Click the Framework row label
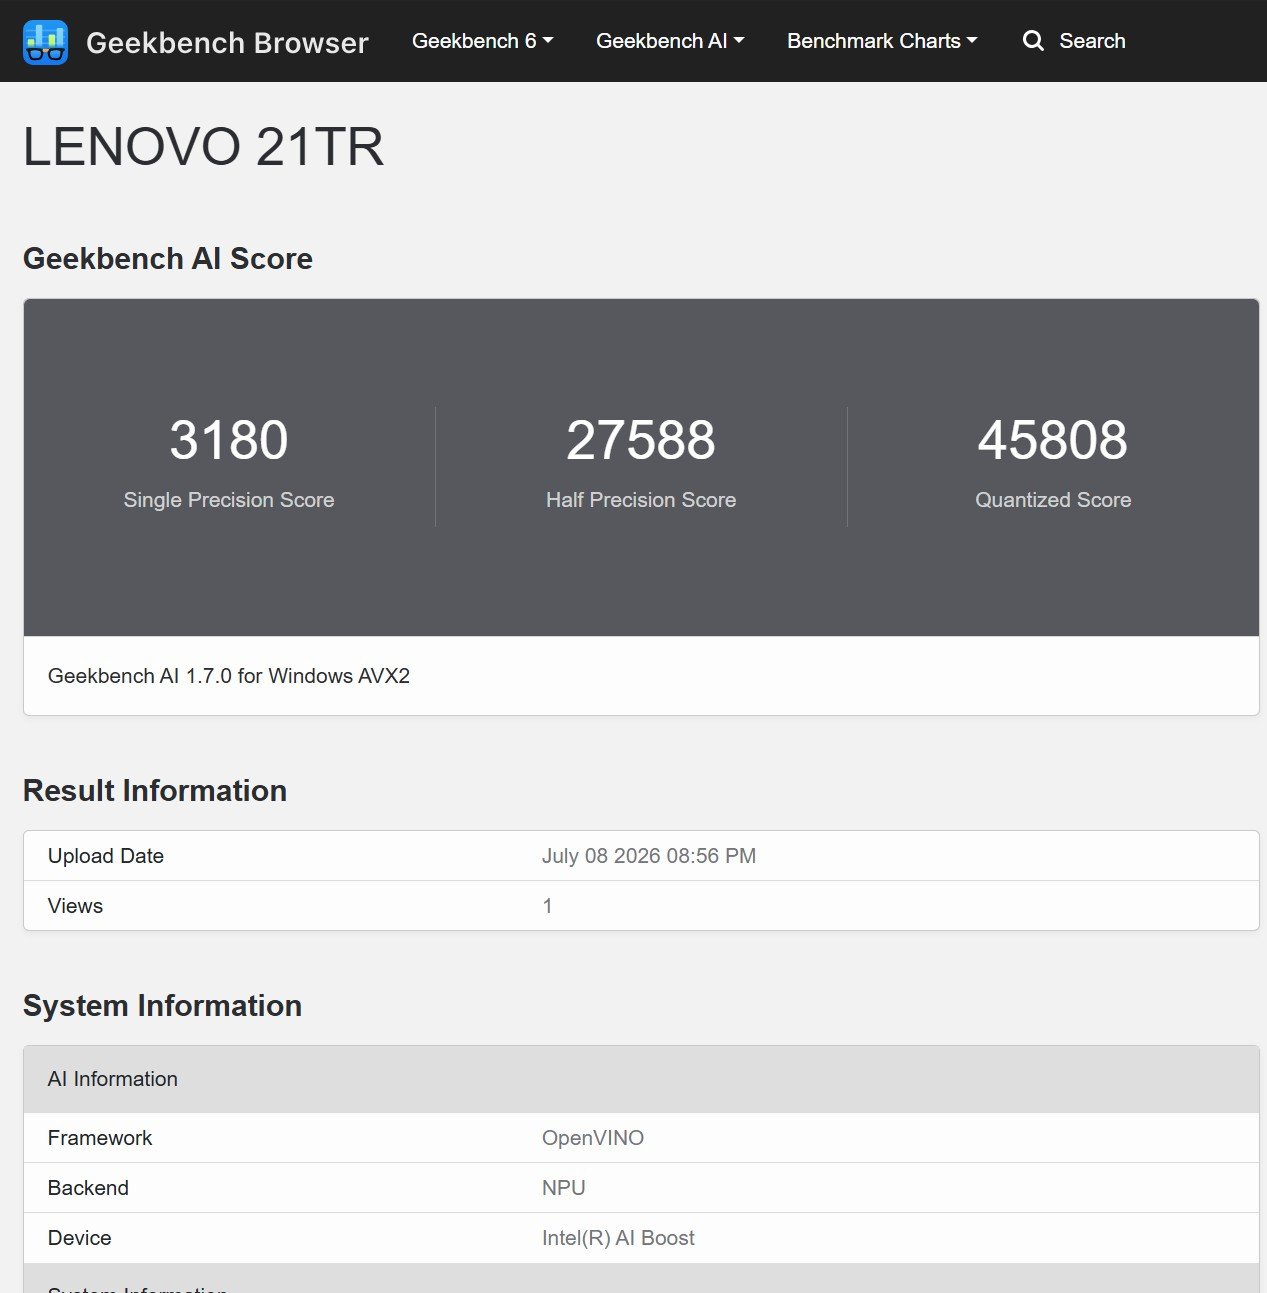1267x1293 pixels. coord(100,1138)
